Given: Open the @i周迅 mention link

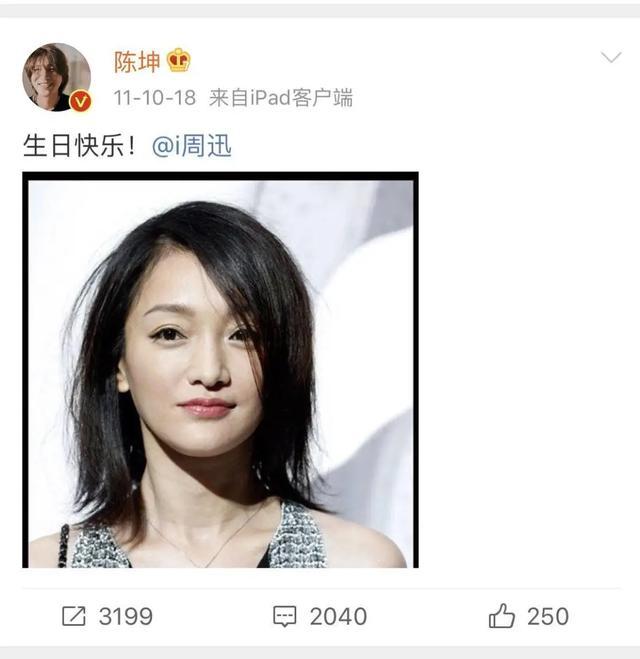Looking at the screenshot, I should 192,146.
